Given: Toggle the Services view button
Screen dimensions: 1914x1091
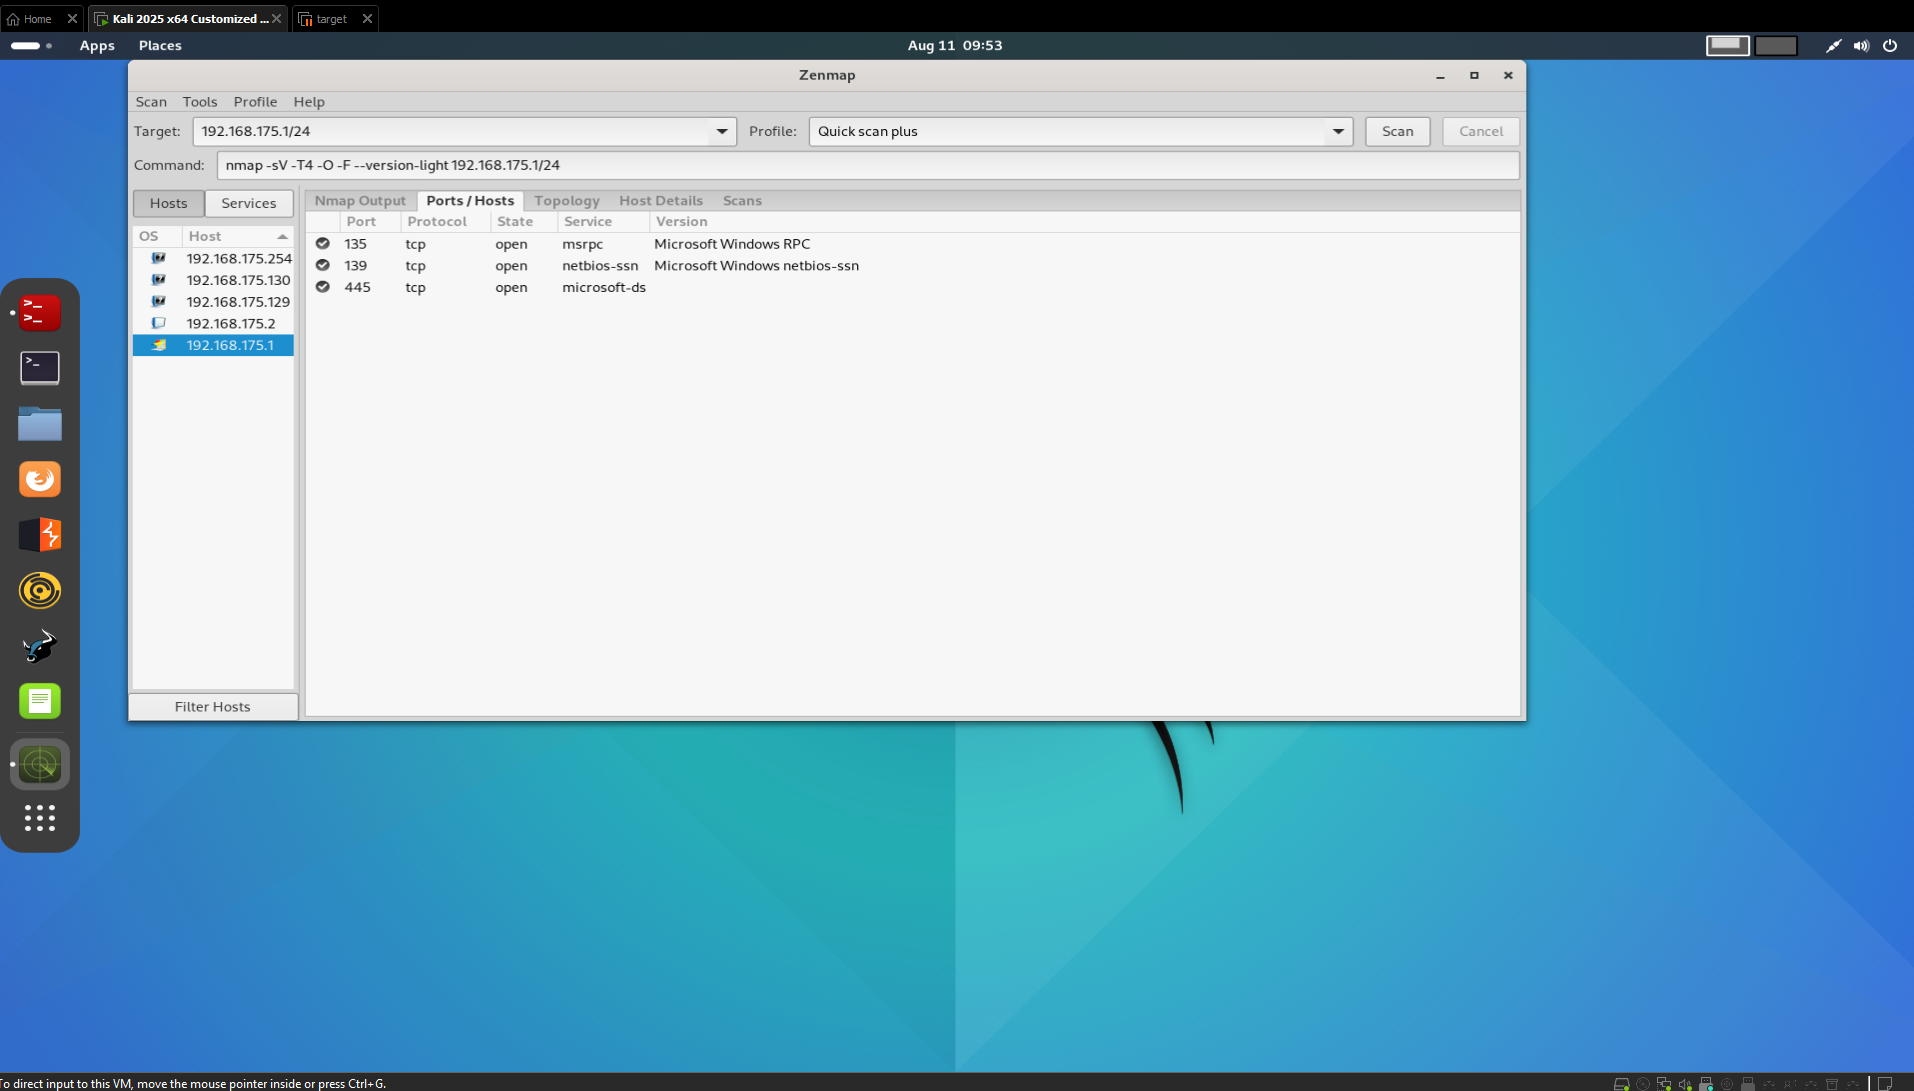Looking at the screenshot, I should click(x=249, y=203).
